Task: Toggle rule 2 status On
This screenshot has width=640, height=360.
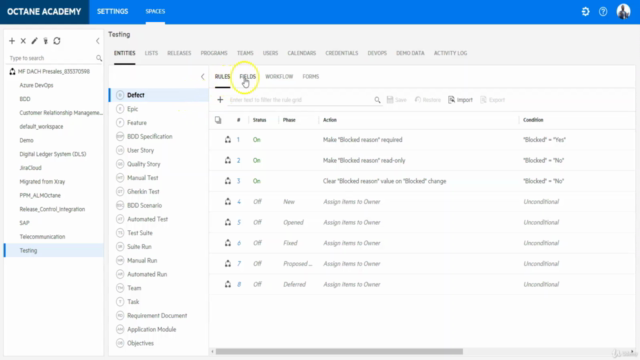Action: tap(256, 160)
